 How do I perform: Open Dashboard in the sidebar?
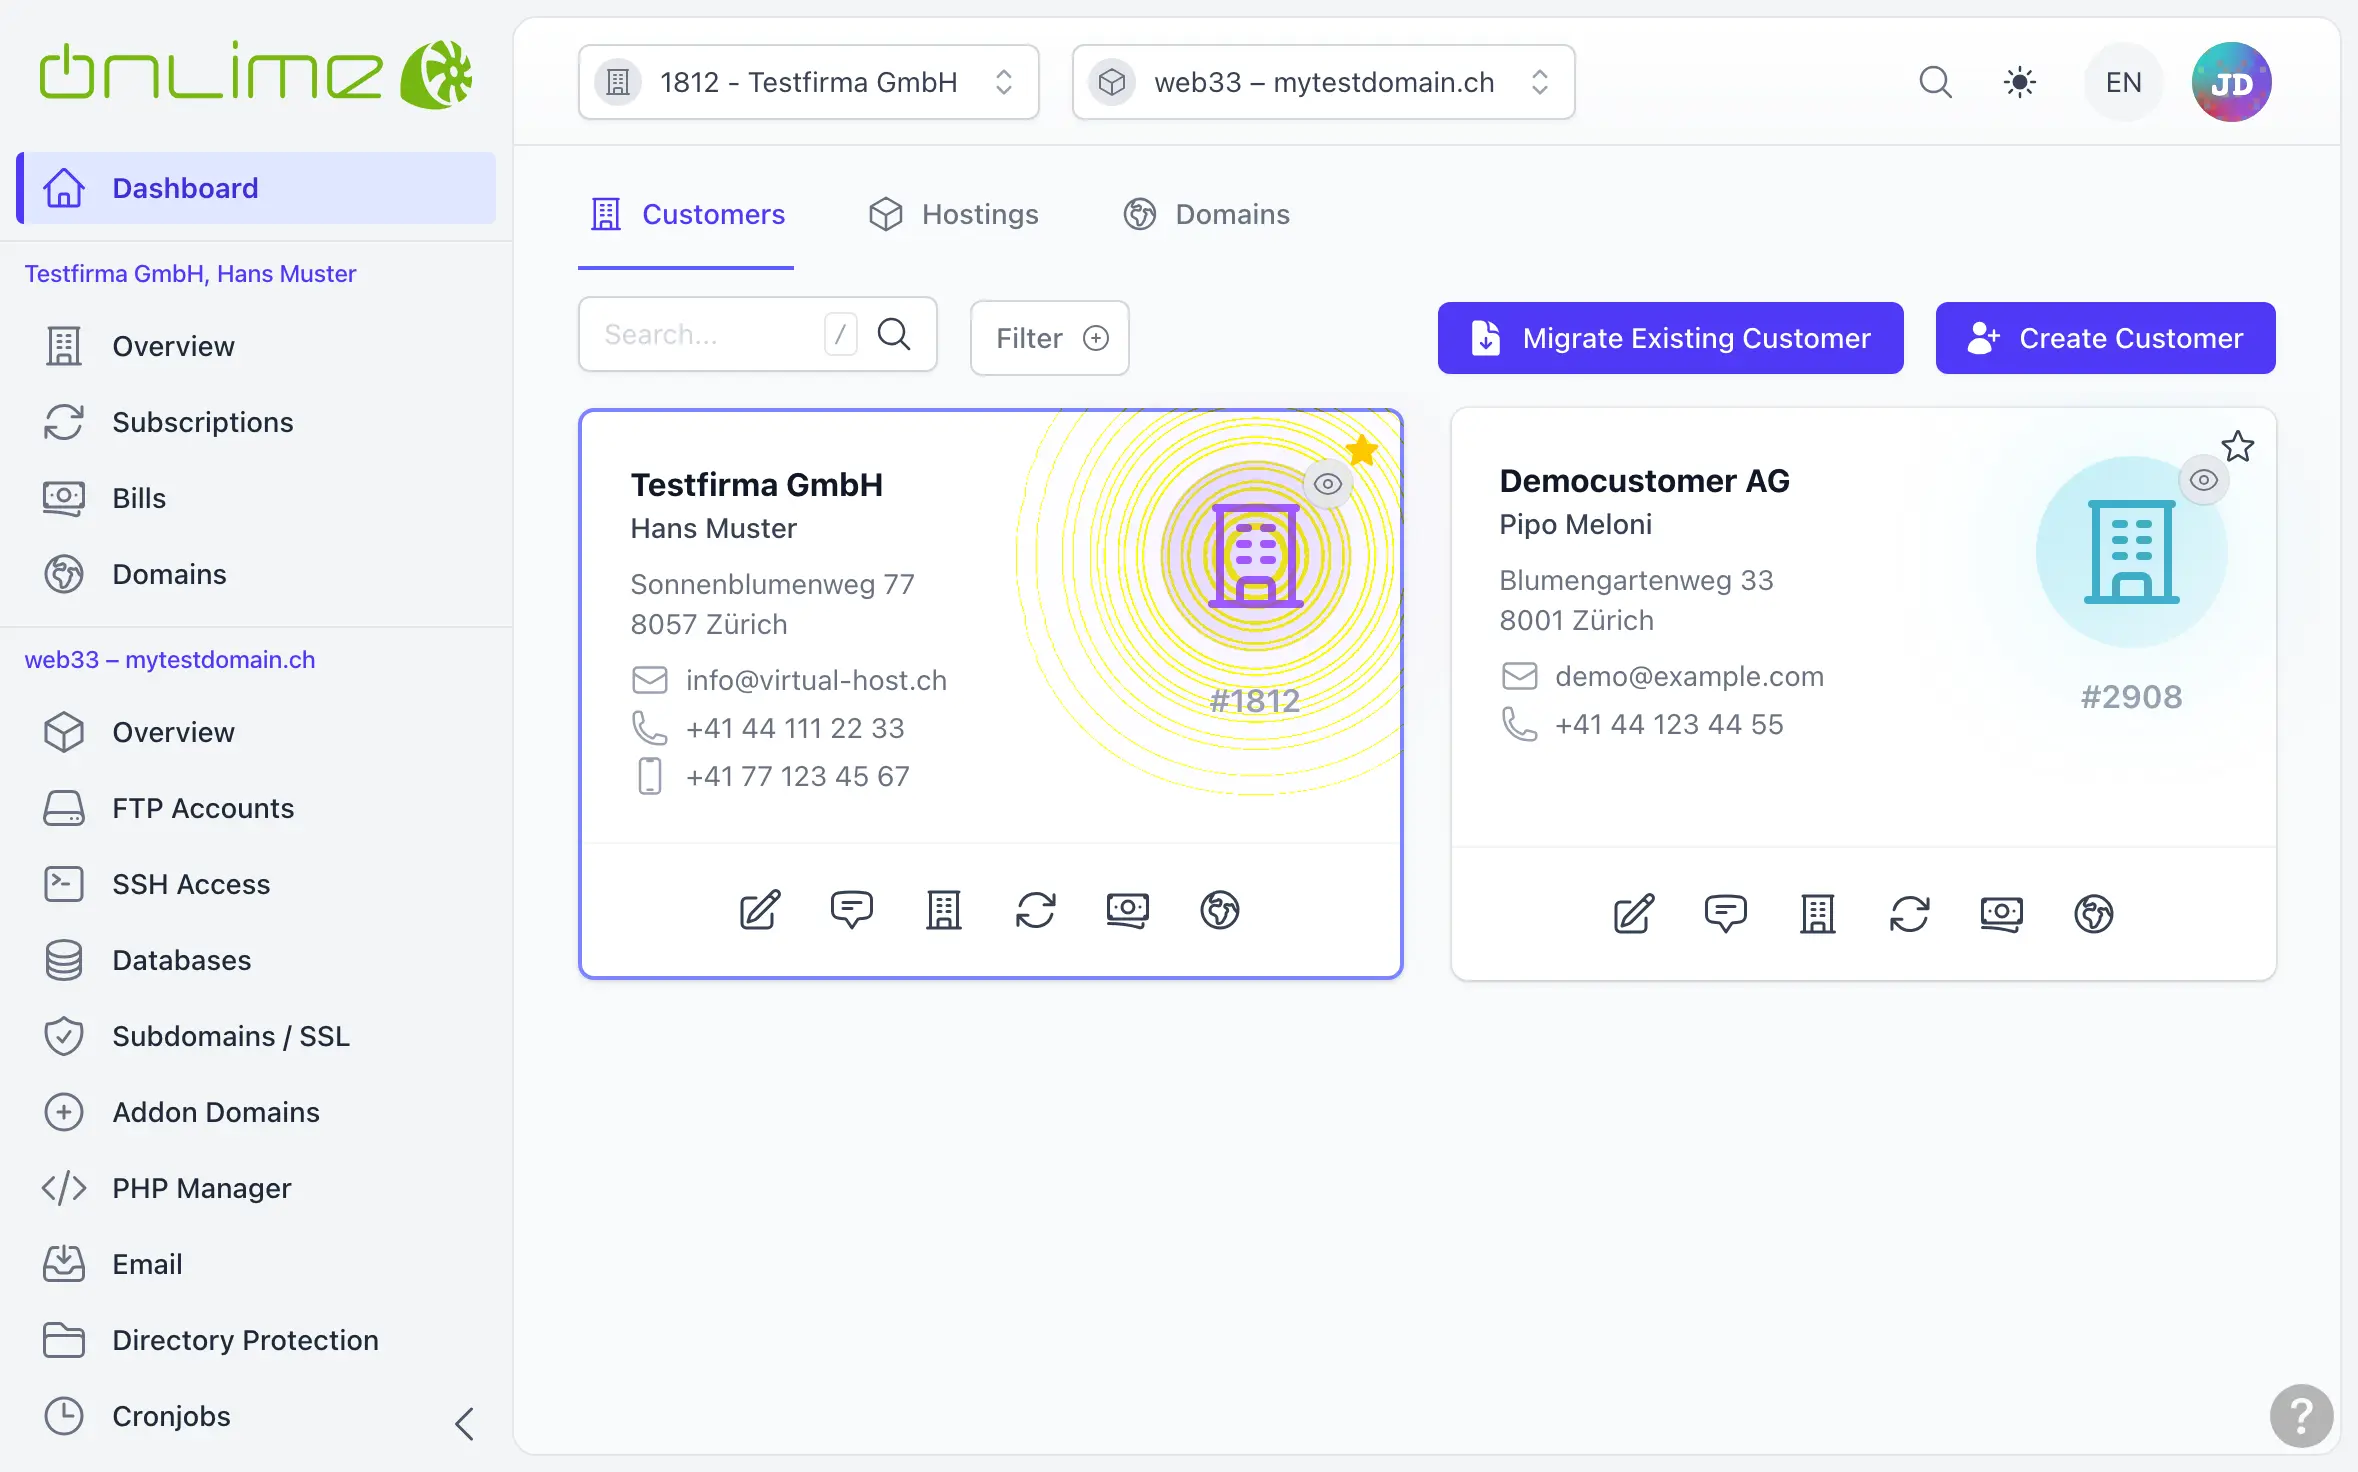[x=256, y=188]
